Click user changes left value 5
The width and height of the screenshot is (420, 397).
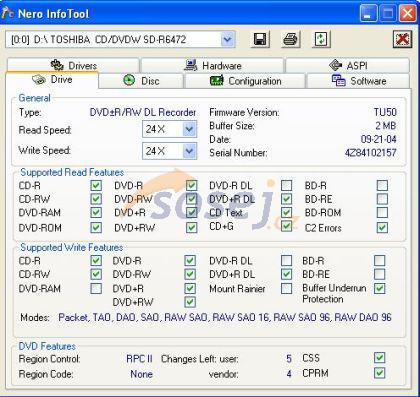[x=289, y=359]
